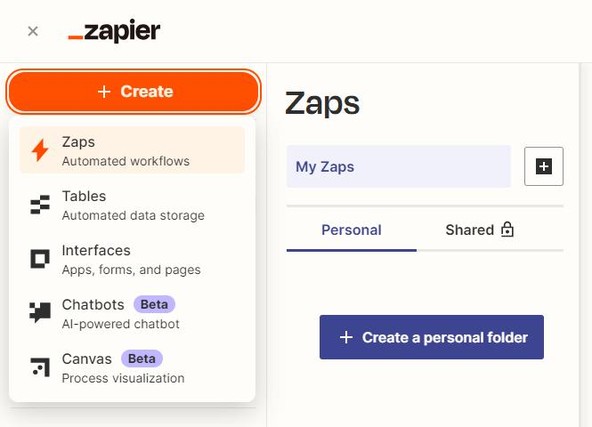Select Chatbots AI-powered chatbot entry
This screenshot has height=427, width=592.
click(x=132, y=313)
